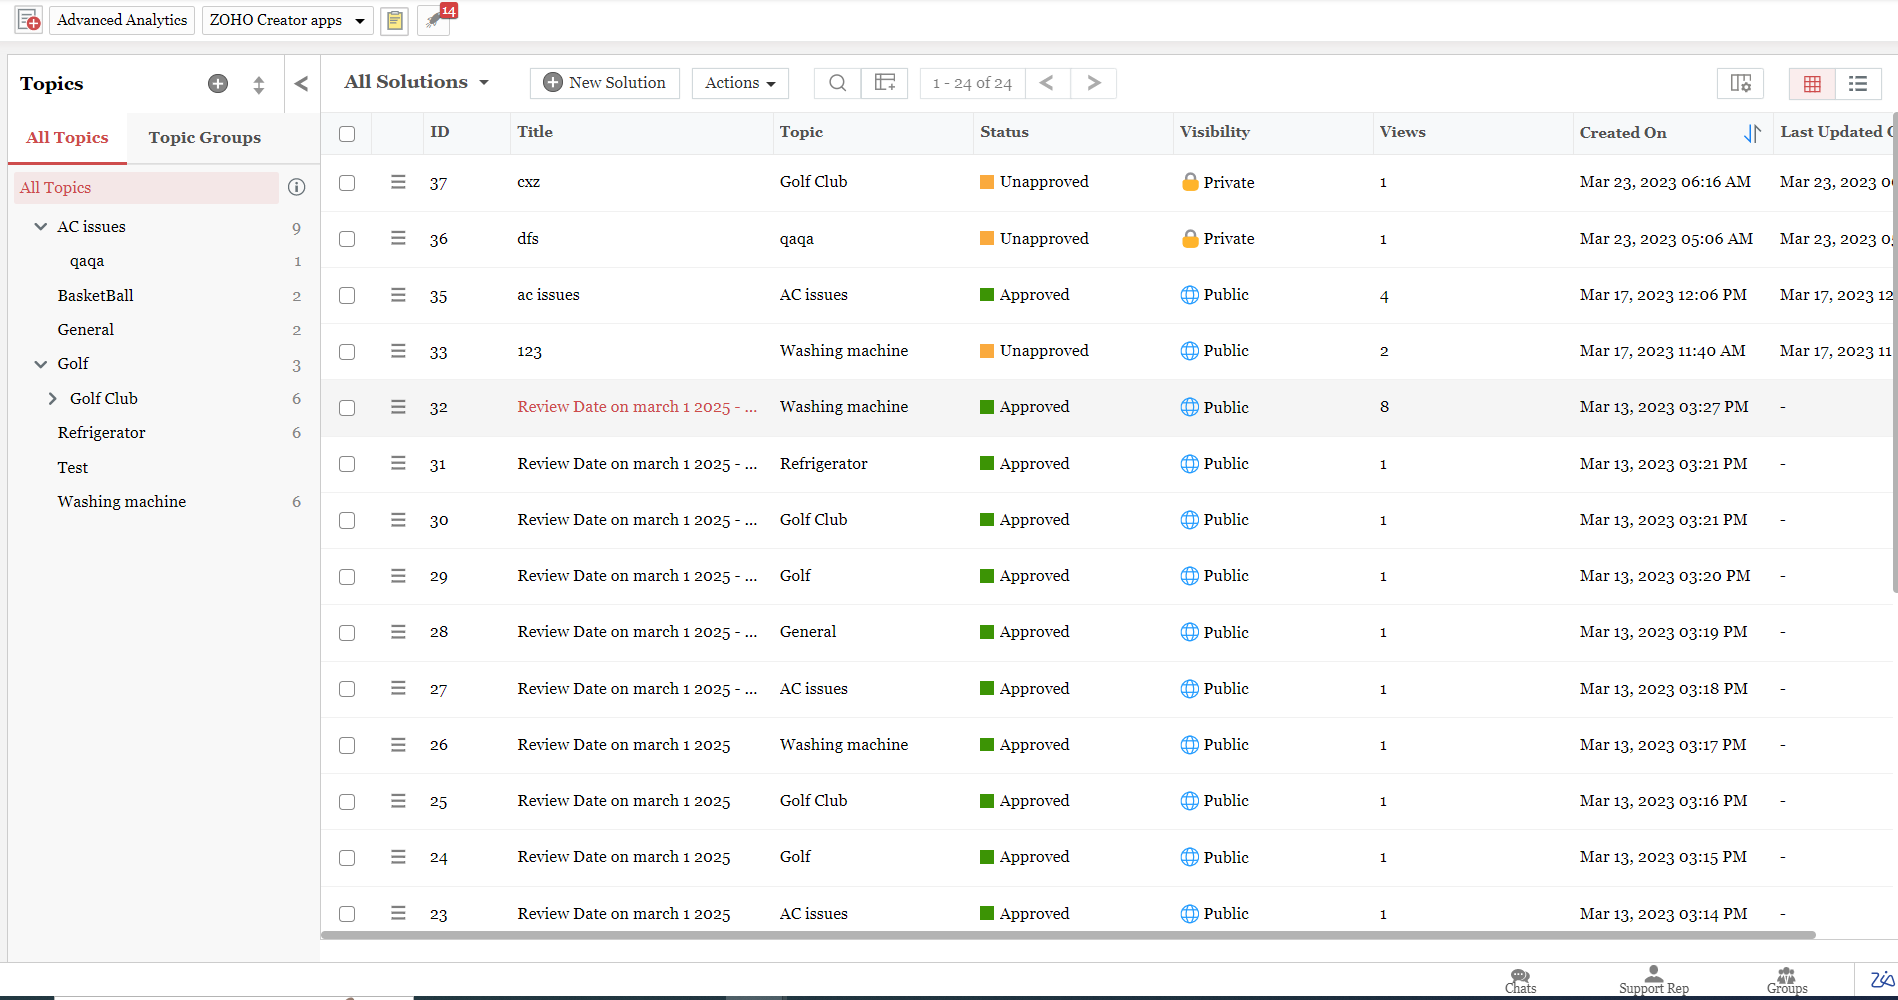Open column customization settings icon

tap(1740, 84)
